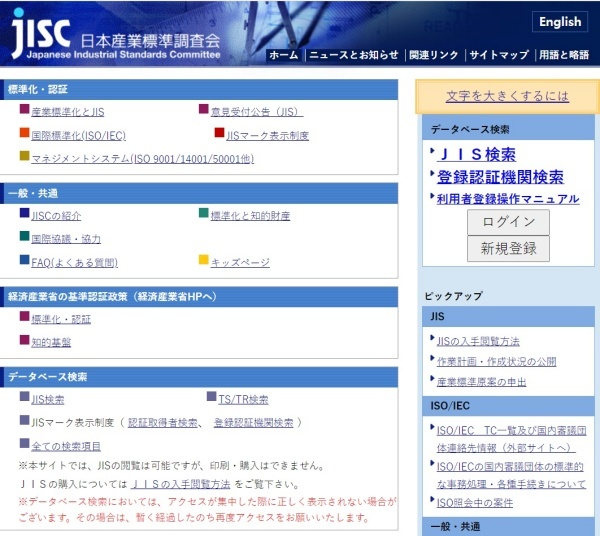
Task: Open 利用者登録操作マニュアル link
Action: pyautogui.click(x=508, y=199)
